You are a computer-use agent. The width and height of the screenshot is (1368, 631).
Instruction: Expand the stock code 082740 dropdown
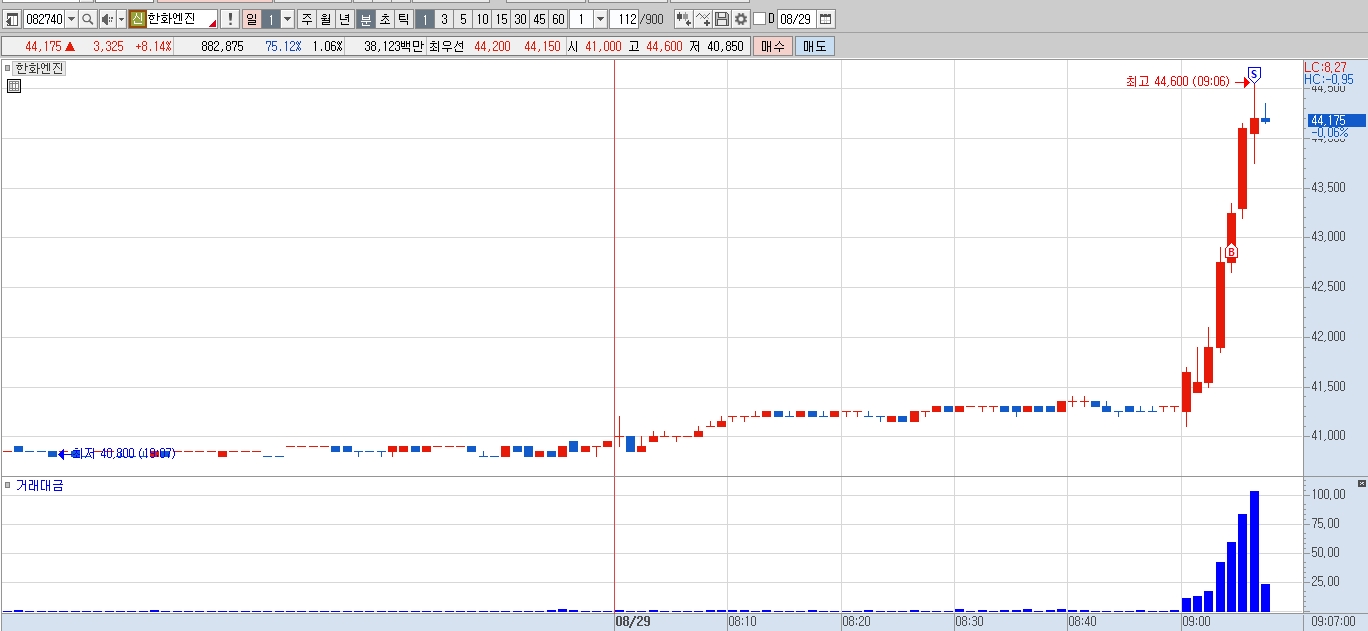(71, 19)
